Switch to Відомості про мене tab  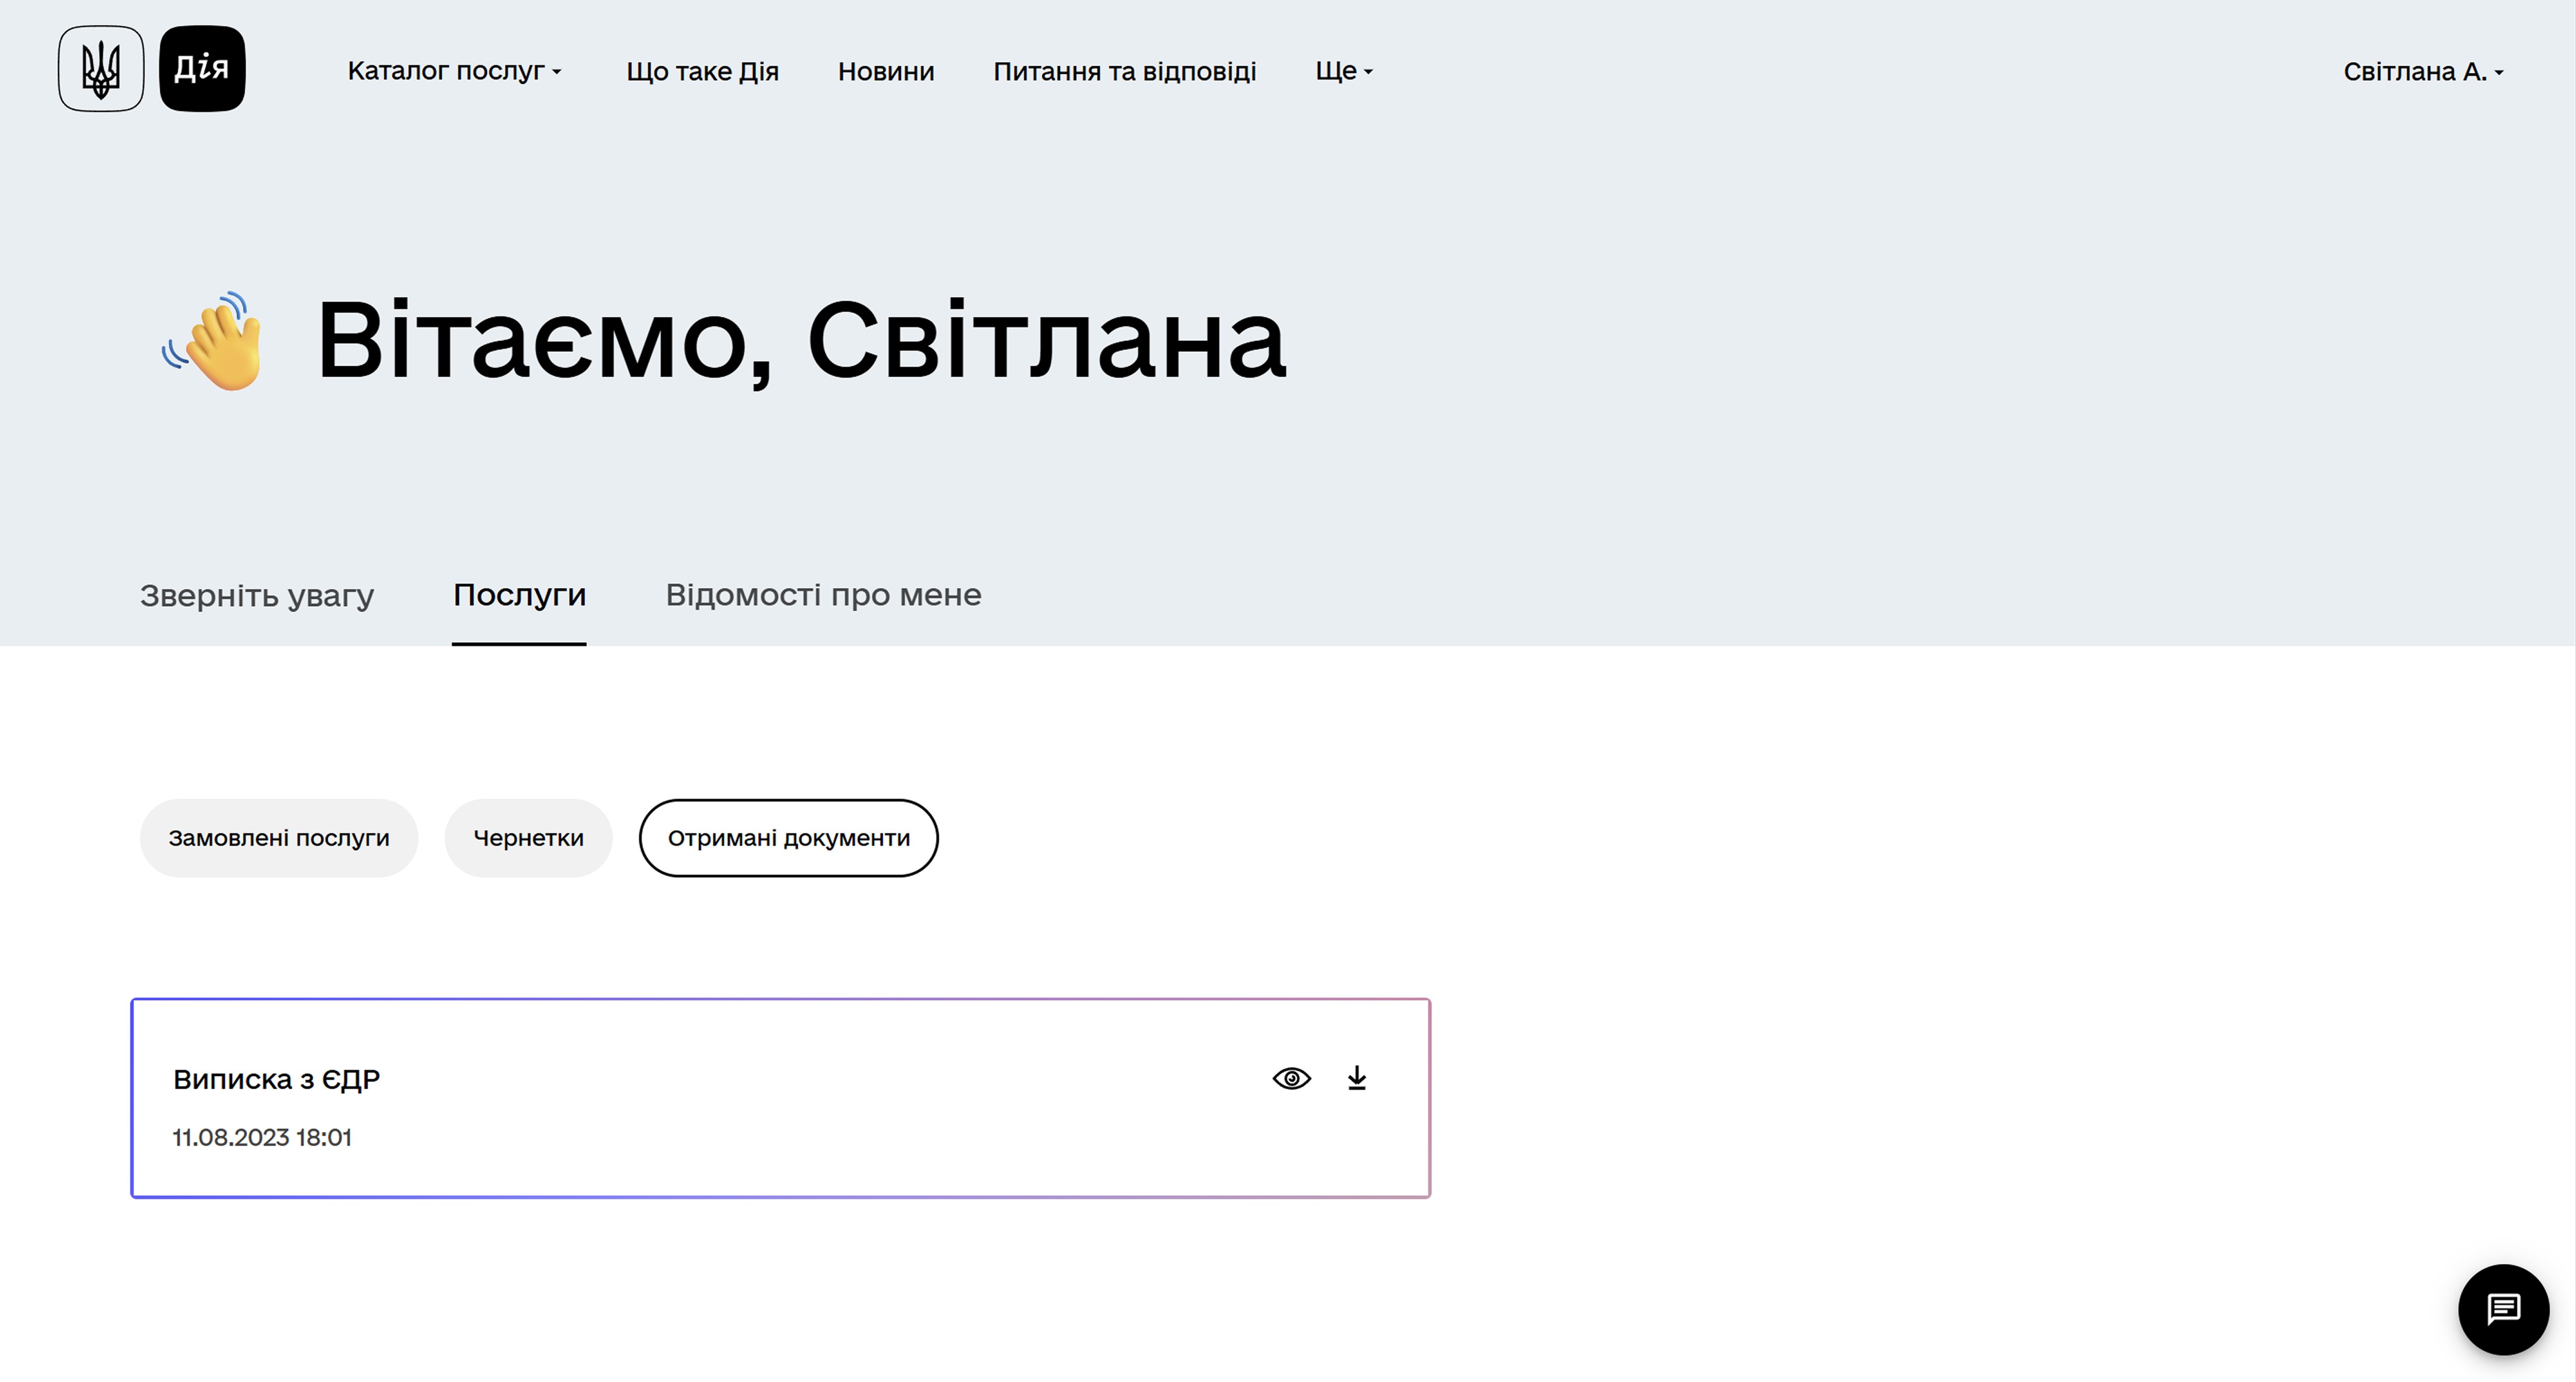pyautogui.click(x=823, y=595)
